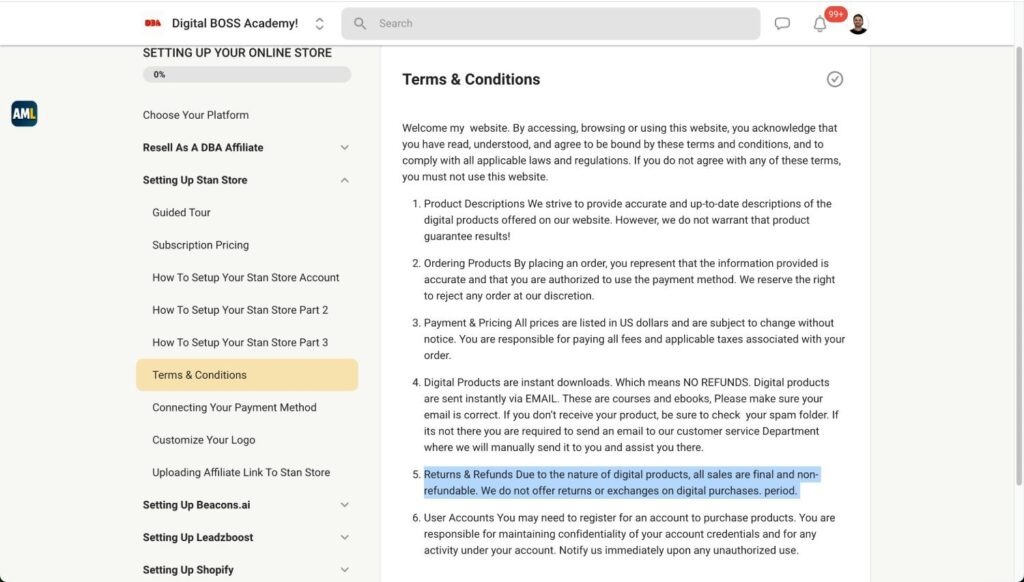Click the Ordering Products paragraph
This screenshot has width=1024, height=582.
tap(630, 280)
